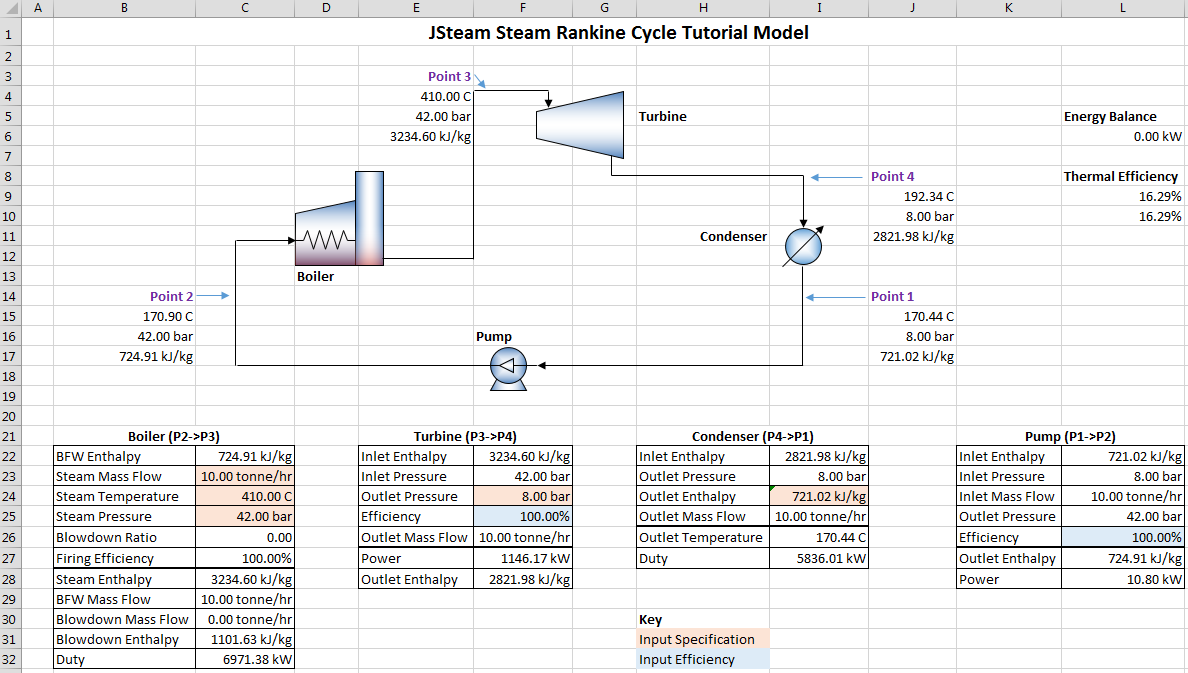The width and height of the screenshot is (1188, 673).
Task: Select Boiler Duty value 6971.38 kW
Action: click(x=245, y=659)
